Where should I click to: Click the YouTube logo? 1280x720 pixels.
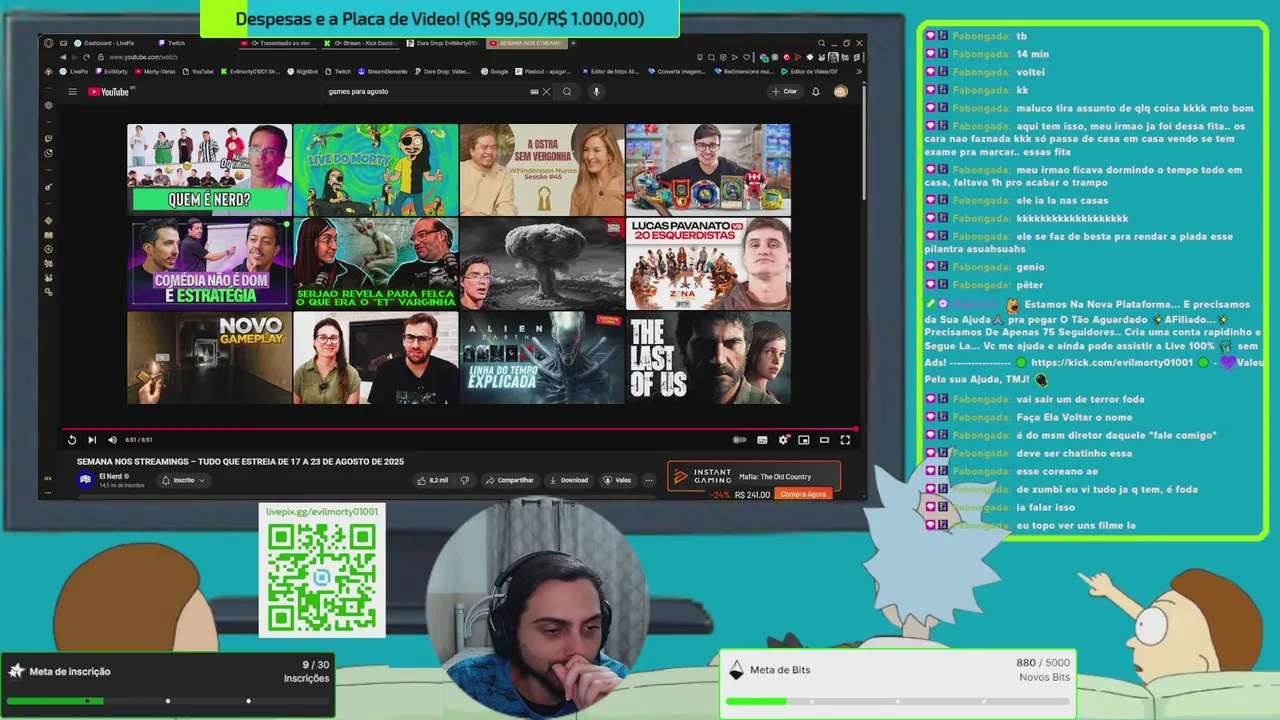pos(109,91)
